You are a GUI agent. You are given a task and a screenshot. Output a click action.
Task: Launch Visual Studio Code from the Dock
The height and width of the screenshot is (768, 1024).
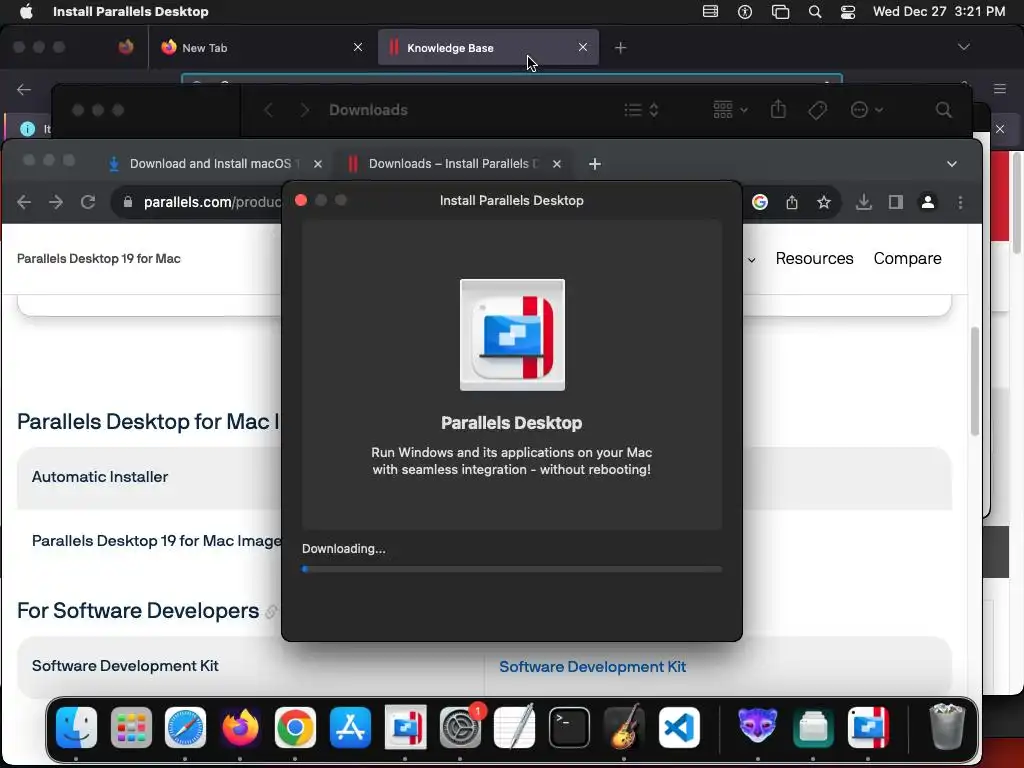click(679, 728)
